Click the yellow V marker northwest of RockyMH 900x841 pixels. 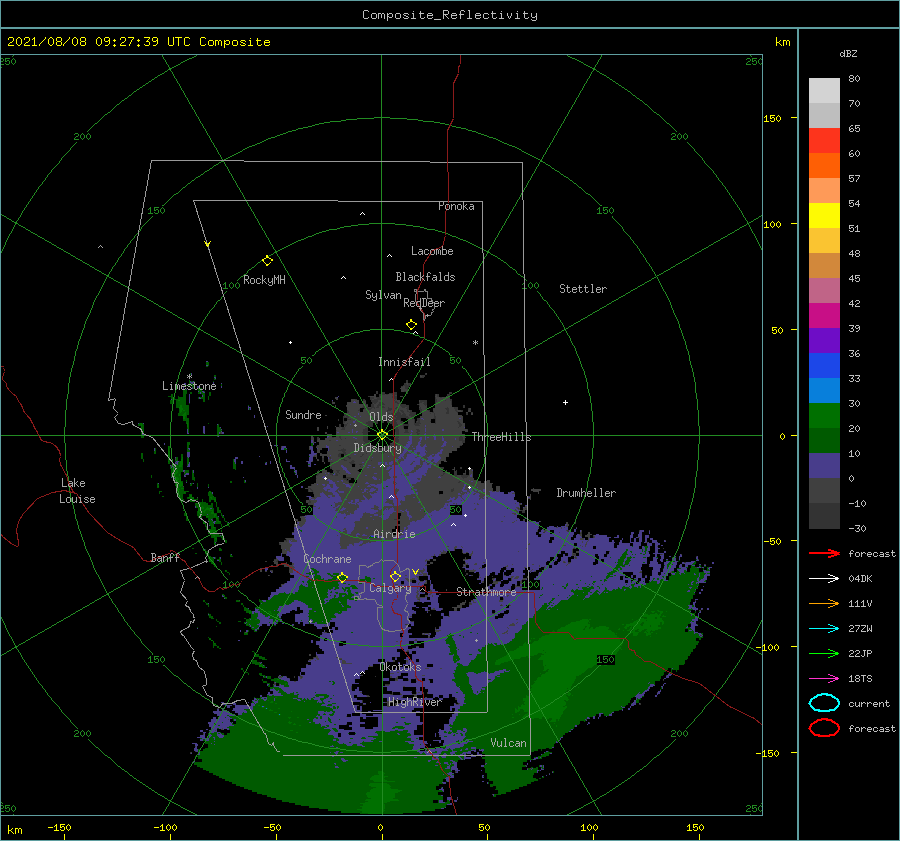[x=208, y=244]
